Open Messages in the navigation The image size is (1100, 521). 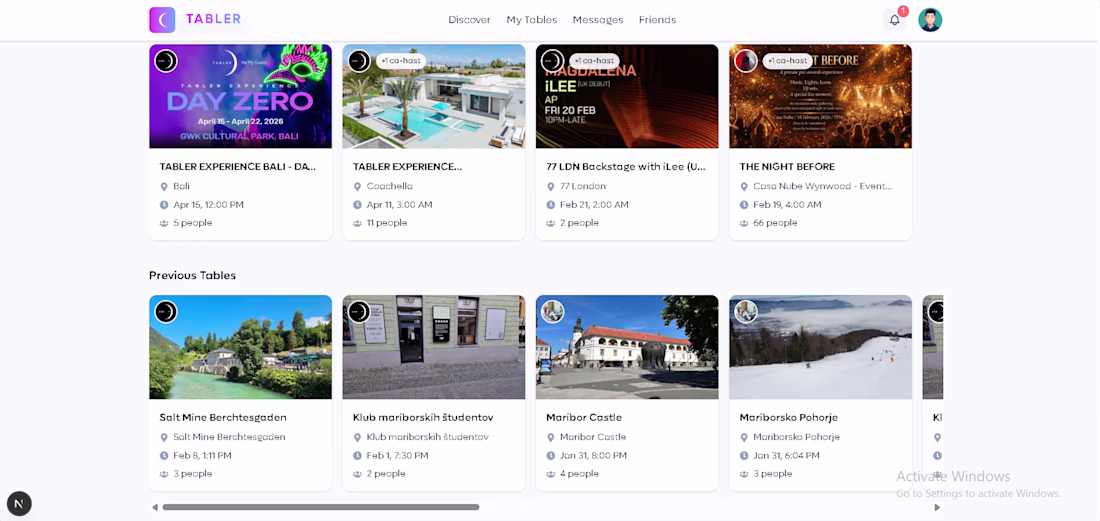tap(598, 20)
